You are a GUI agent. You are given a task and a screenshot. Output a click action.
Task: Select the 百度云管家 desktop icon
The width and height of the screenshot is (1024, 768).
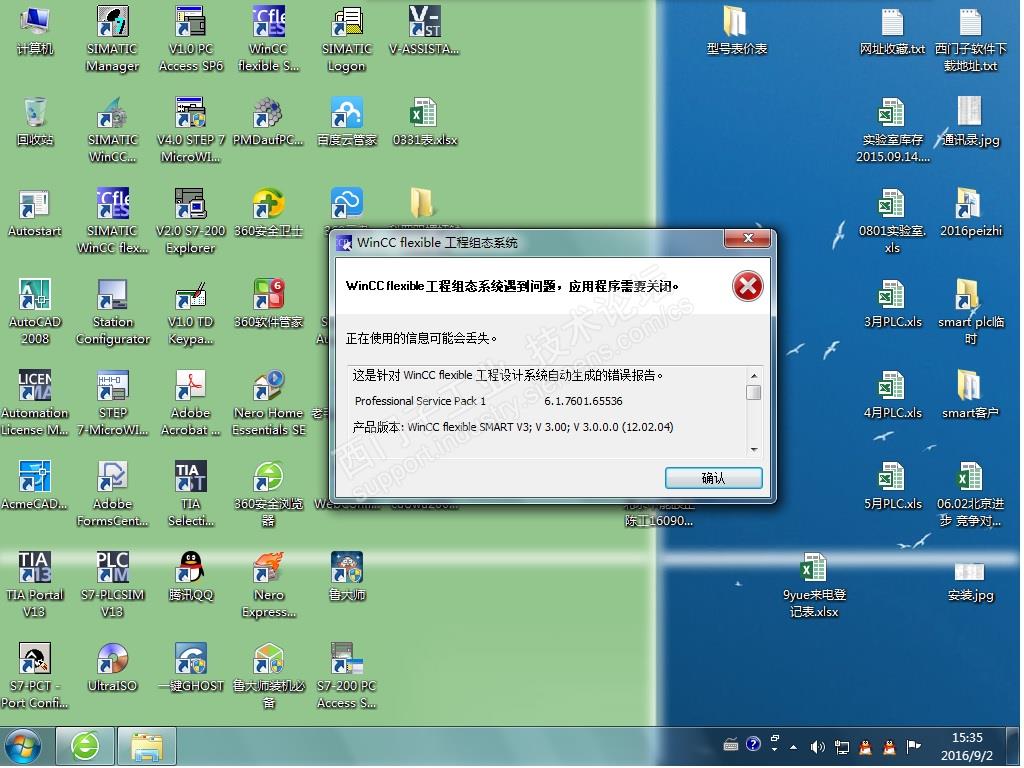coord(346,122)
